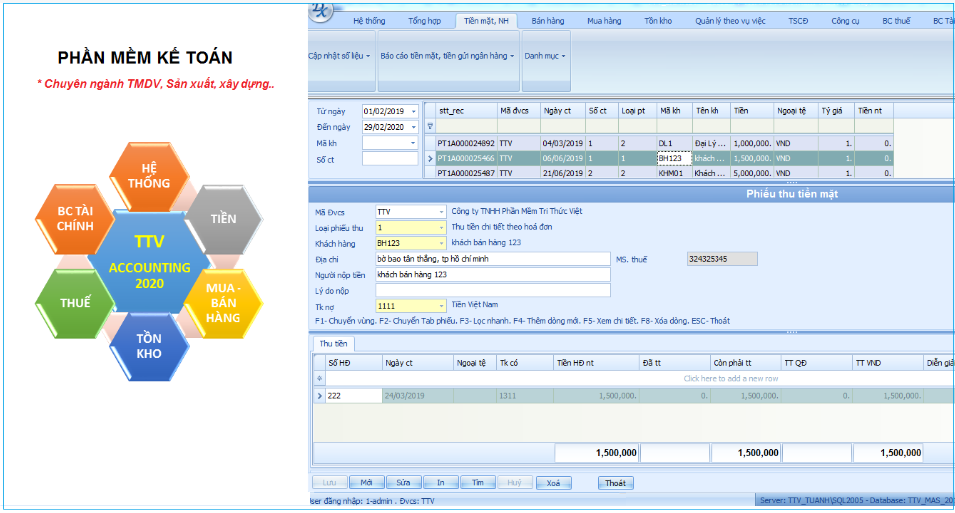Click the Lưu button
The image size is (955, 513).
click(x=329, y=483)
